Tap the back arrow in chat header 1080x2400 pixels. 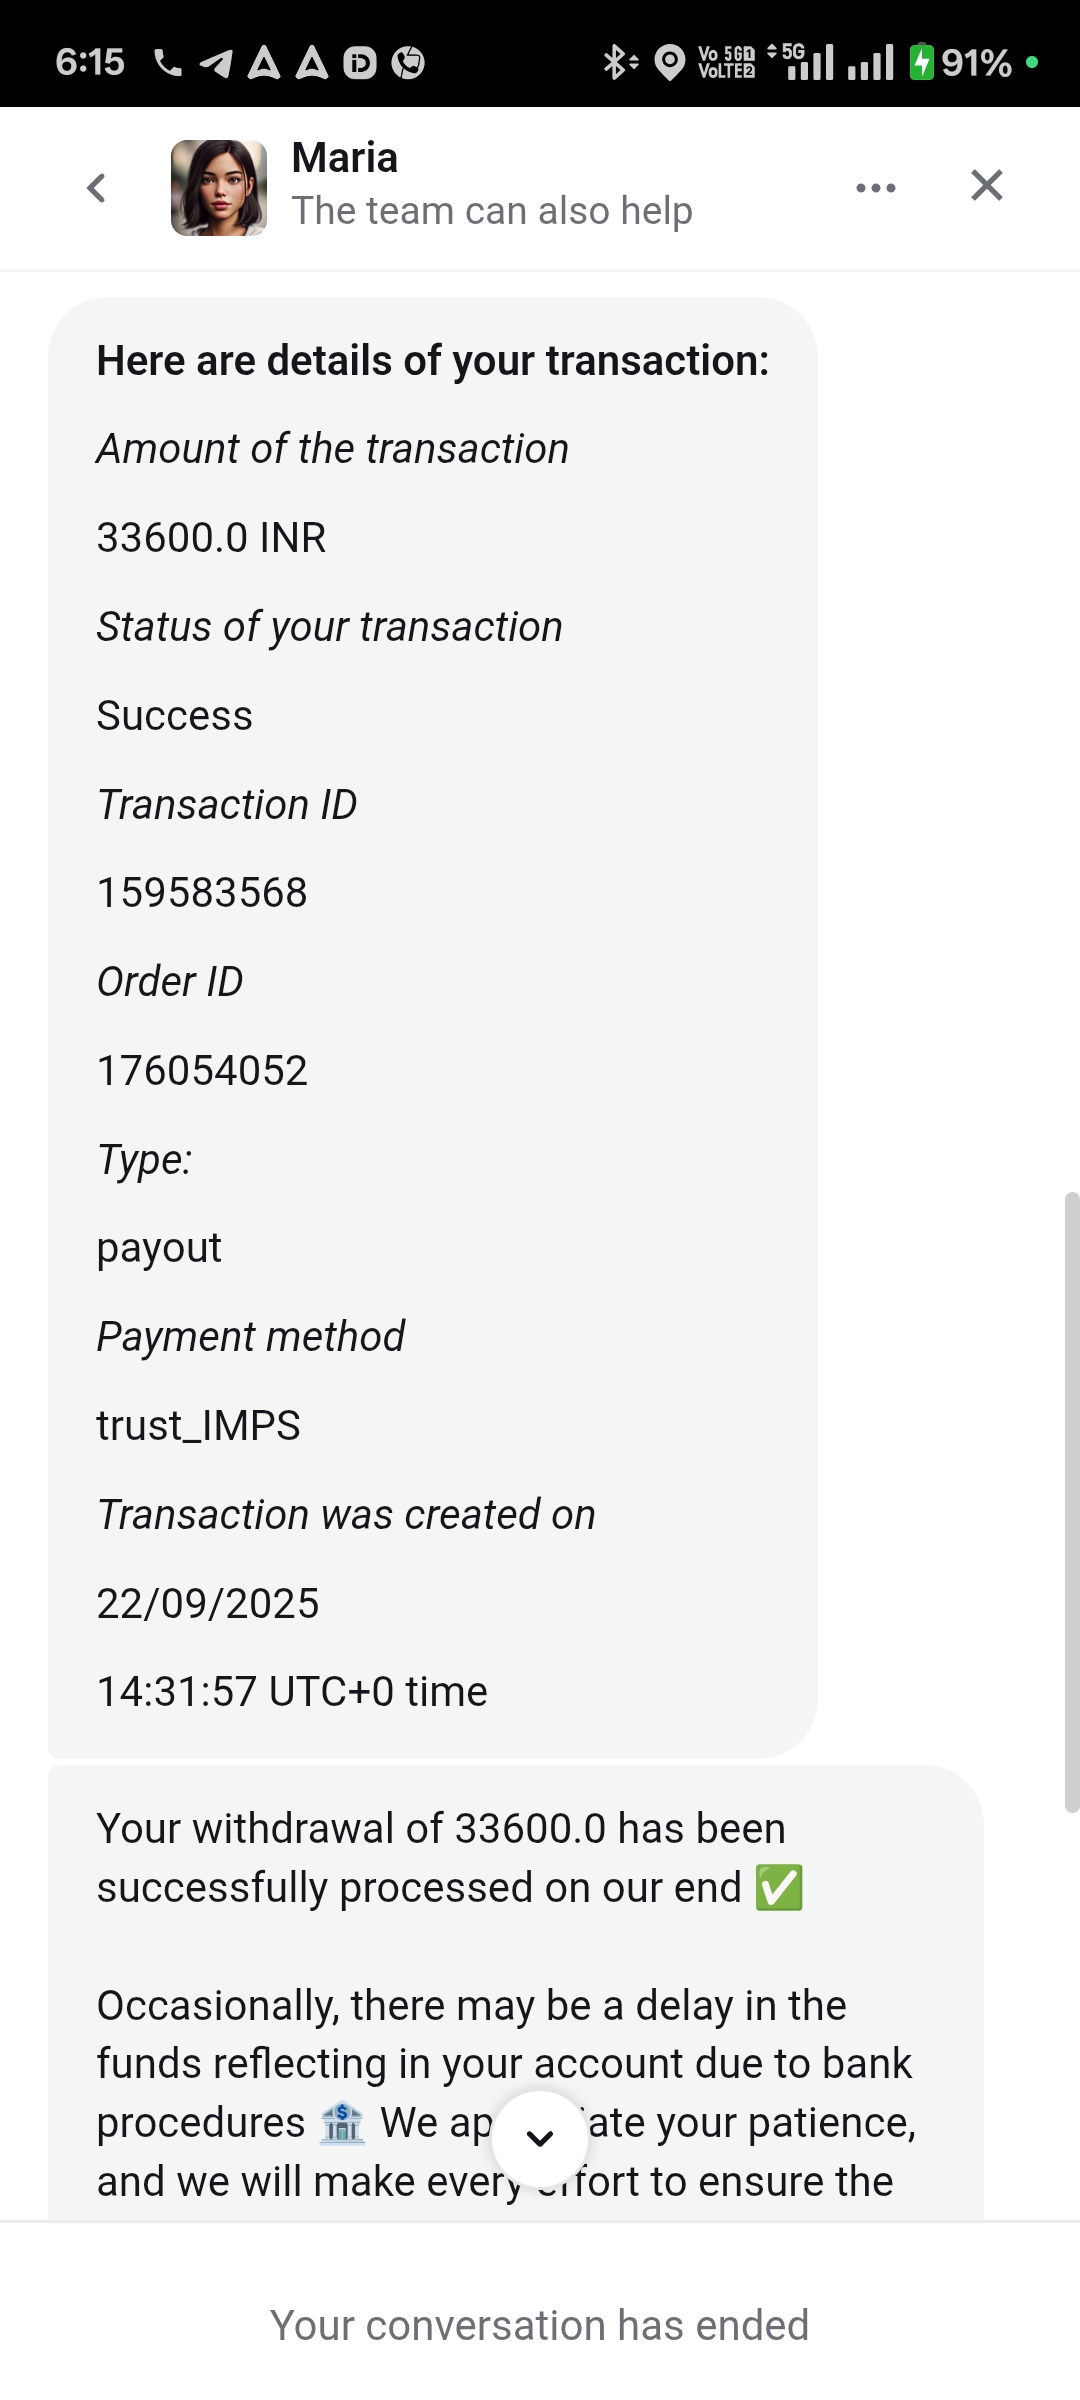(97, 187)
